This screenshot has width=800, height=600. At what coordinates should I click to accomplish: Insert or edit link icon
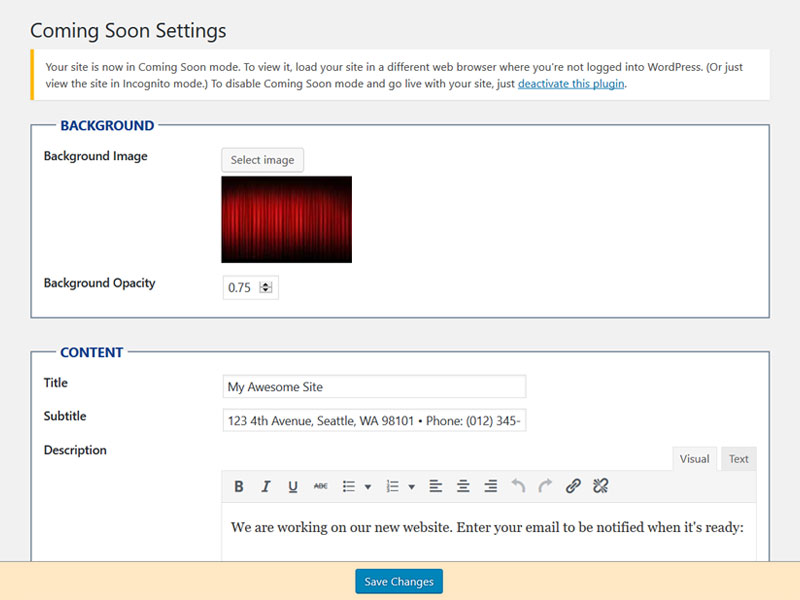click(573, 486)
